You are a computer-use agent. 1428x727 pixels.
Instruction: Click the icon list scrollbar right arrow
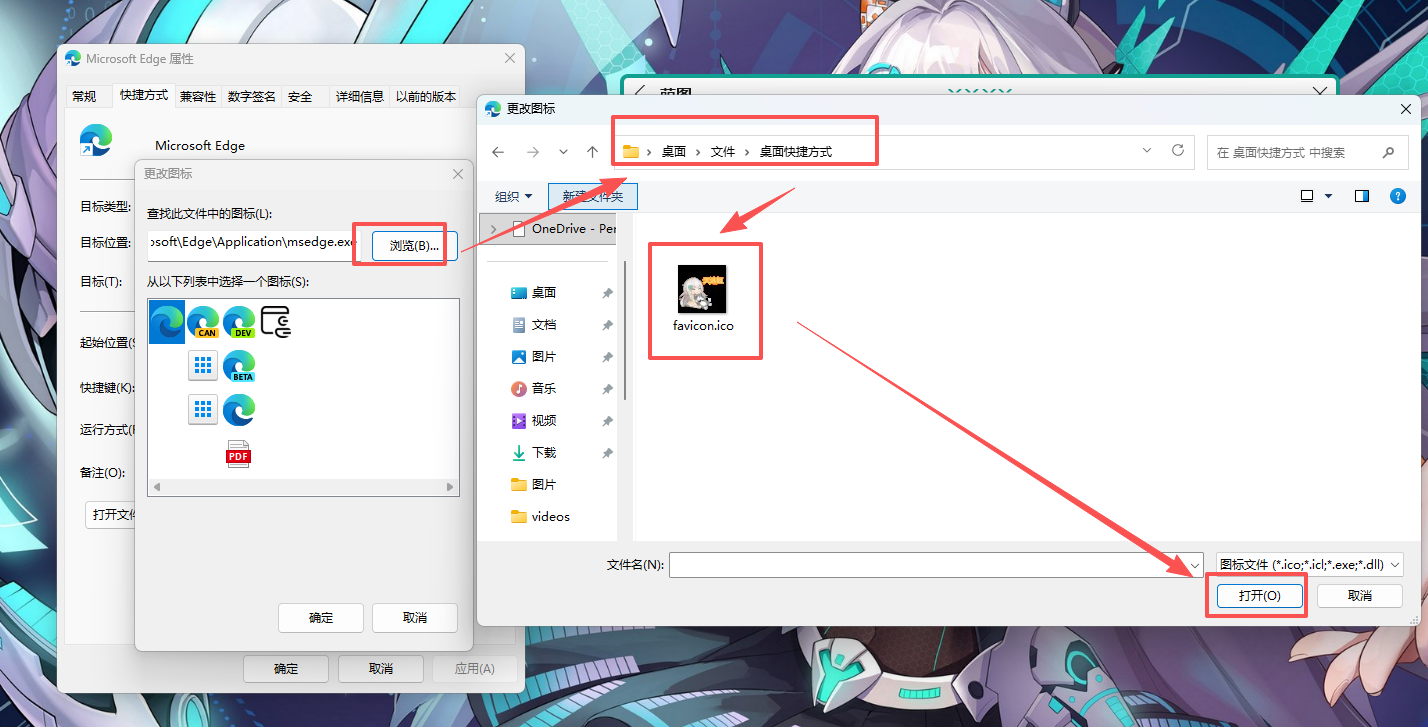tap(452, 488)
